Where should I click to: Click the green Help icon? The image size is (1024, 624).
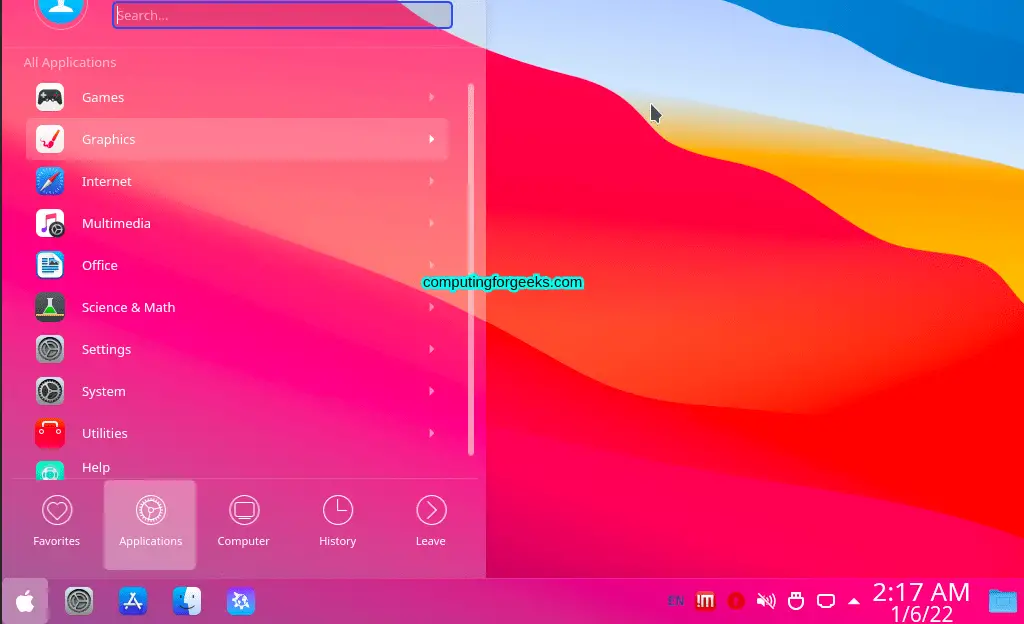click(50, 470)
